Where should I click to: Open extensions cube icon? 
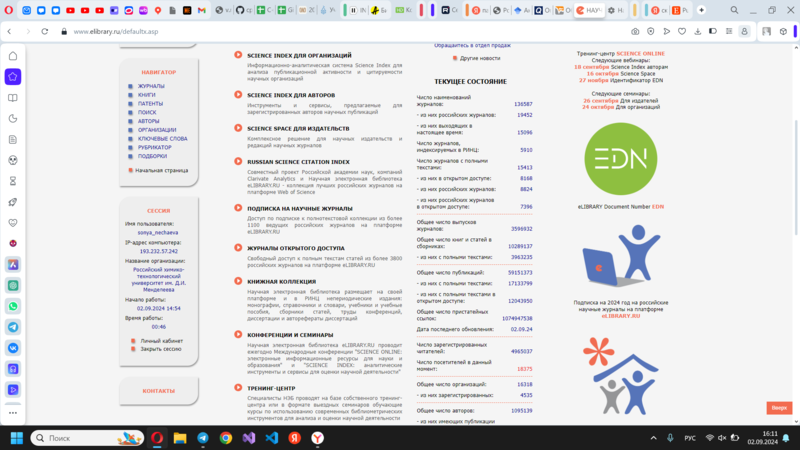click(x=783, y=32)
